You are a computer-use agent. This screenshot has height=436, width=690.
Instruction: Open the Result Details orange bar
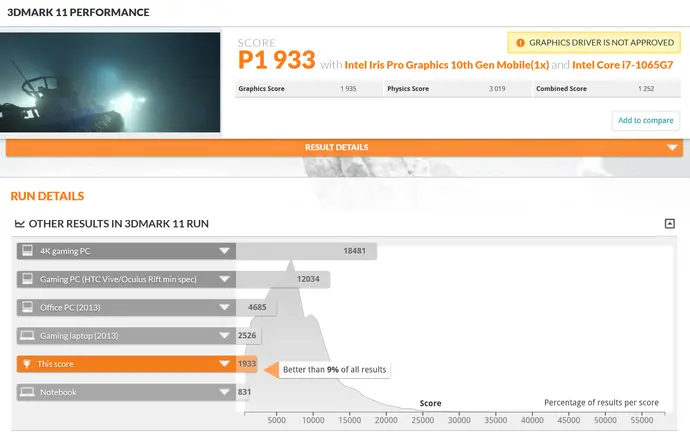click(344, 147)
